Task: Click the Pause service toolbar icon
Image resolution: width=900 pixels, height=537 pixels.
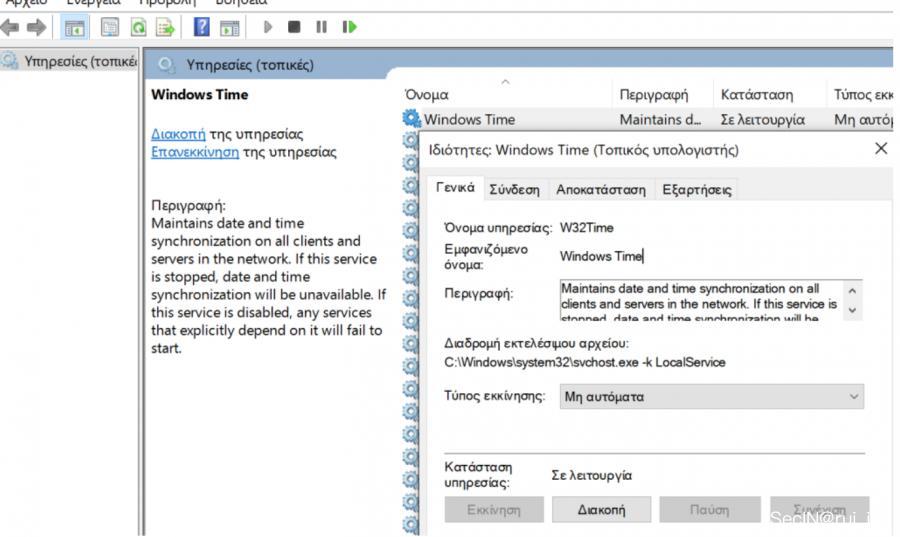Action: point(321,27)
